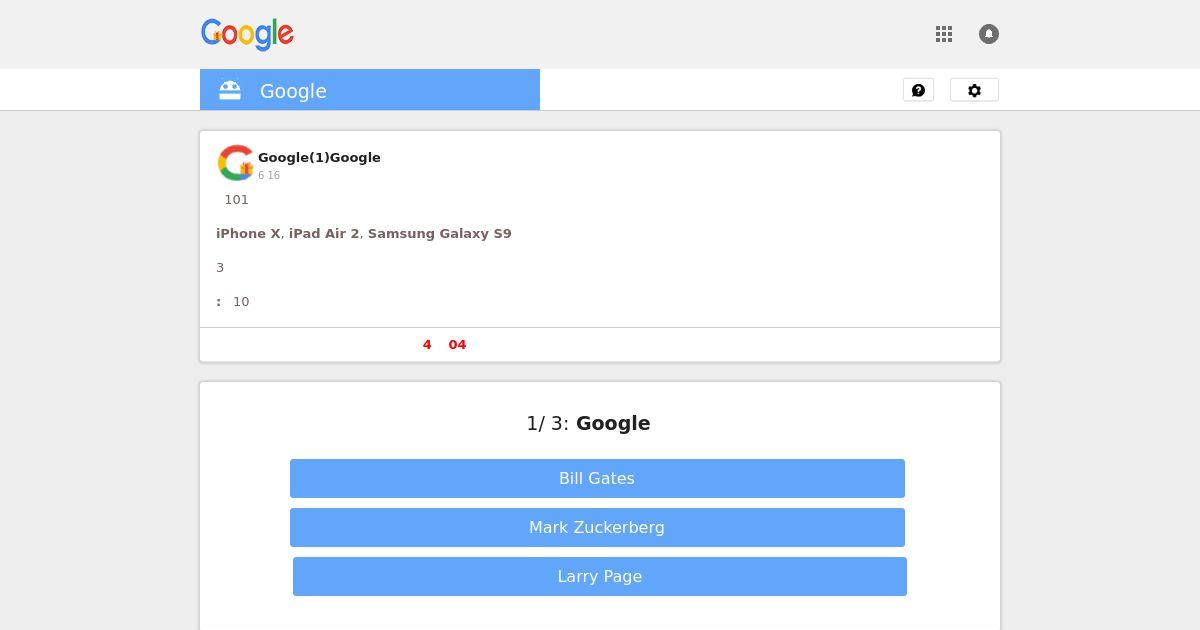1200x630 pixels.
Task: Click the Google gift avatar in the post
Action: click(236, 163)
